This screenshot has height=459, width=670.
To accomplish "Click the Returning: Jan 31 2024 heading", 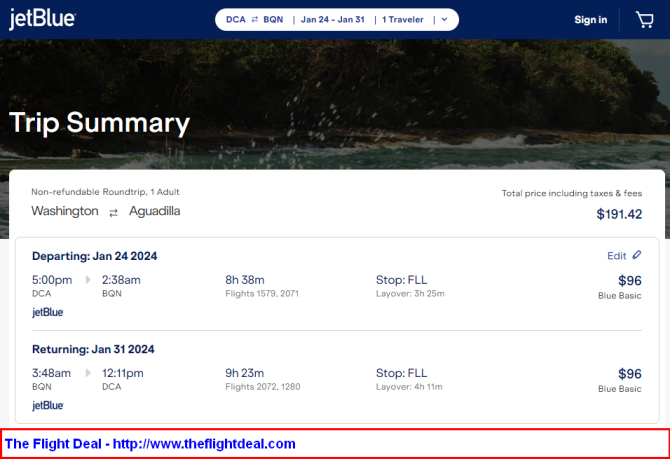I will tap(93, 349).
